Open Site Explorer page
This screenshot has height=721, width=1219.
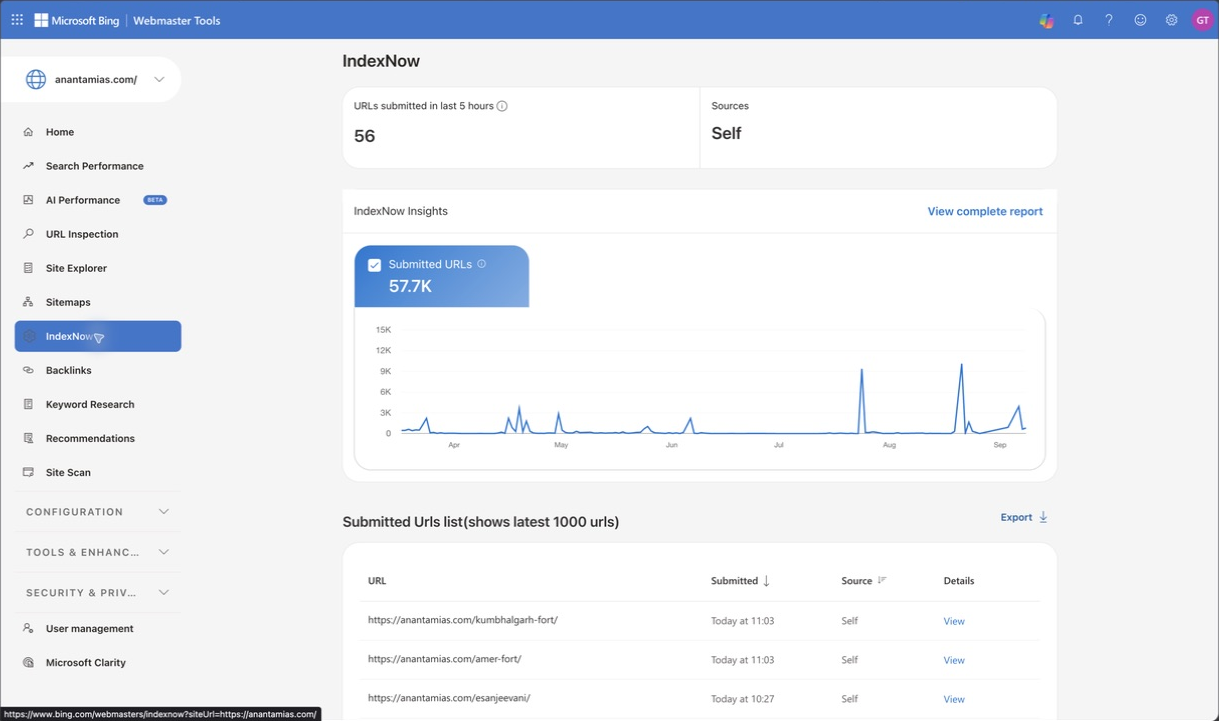tap(76, 268)
